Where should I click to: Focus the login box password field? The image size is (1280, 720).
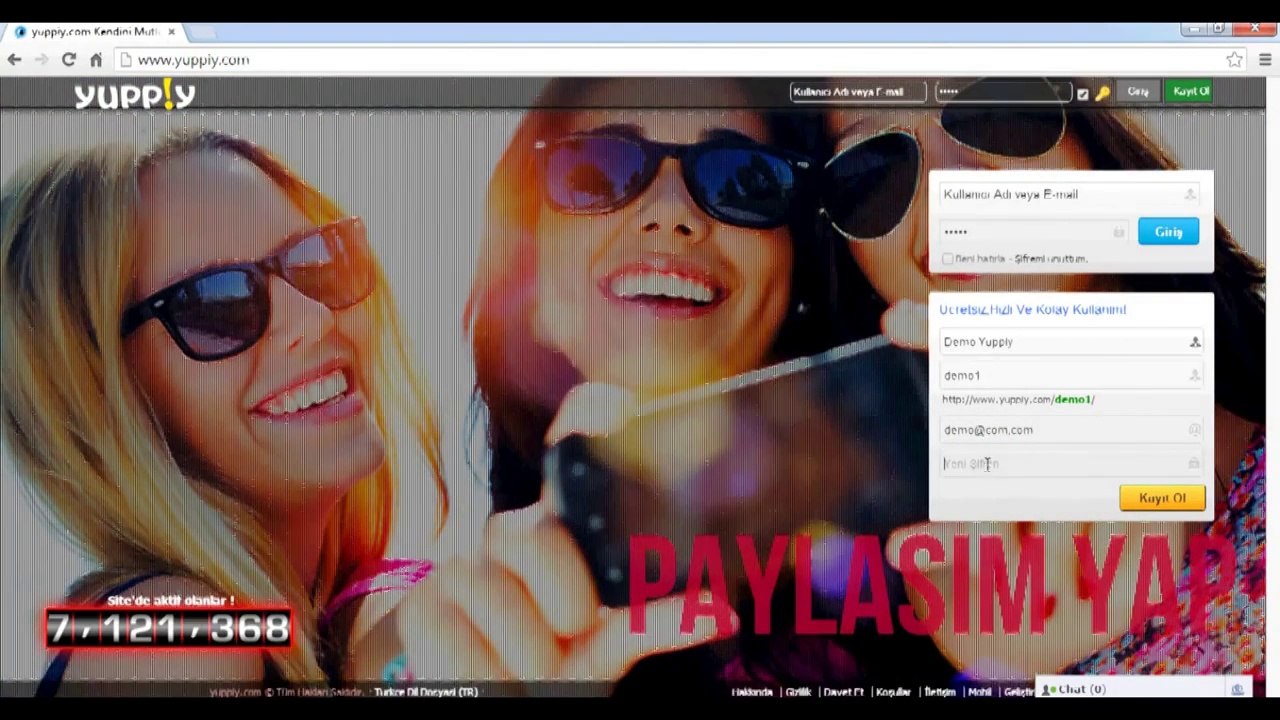[x=1034, y=232]
